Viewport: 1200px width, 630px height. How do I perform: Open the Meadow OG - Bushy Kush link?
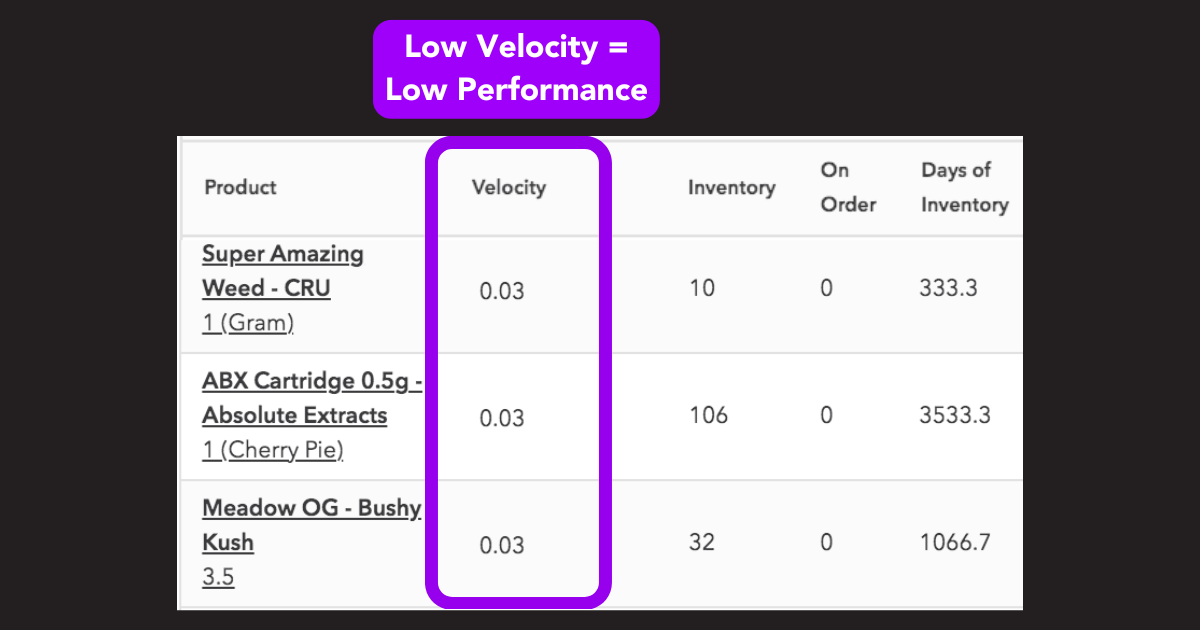click(311, 525)
